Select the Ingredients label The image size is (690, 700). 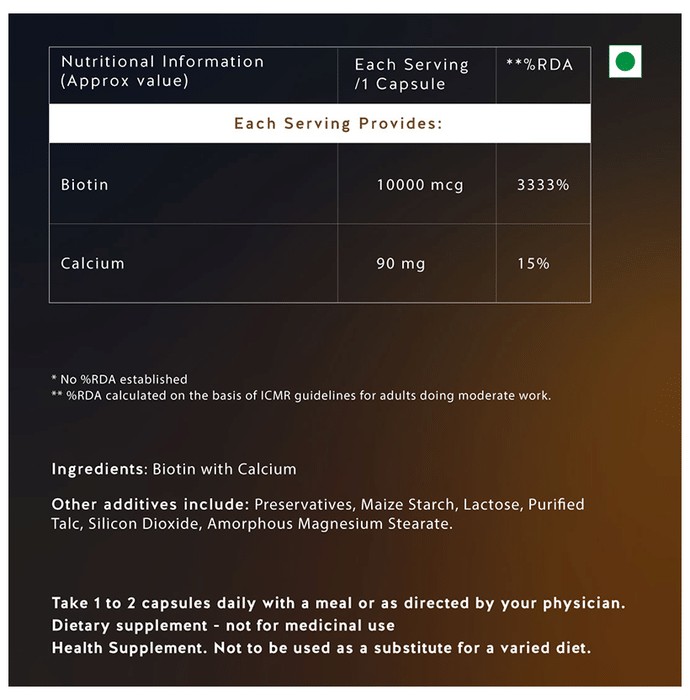[x=99, y=469]
